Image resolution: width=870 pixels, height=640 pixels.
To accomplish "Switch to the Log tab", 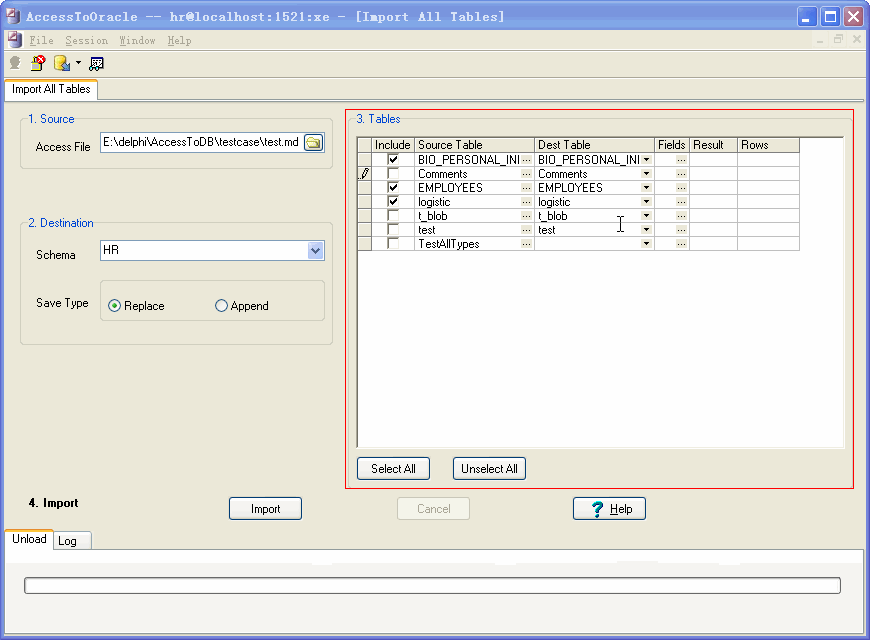I will point(72,541).
